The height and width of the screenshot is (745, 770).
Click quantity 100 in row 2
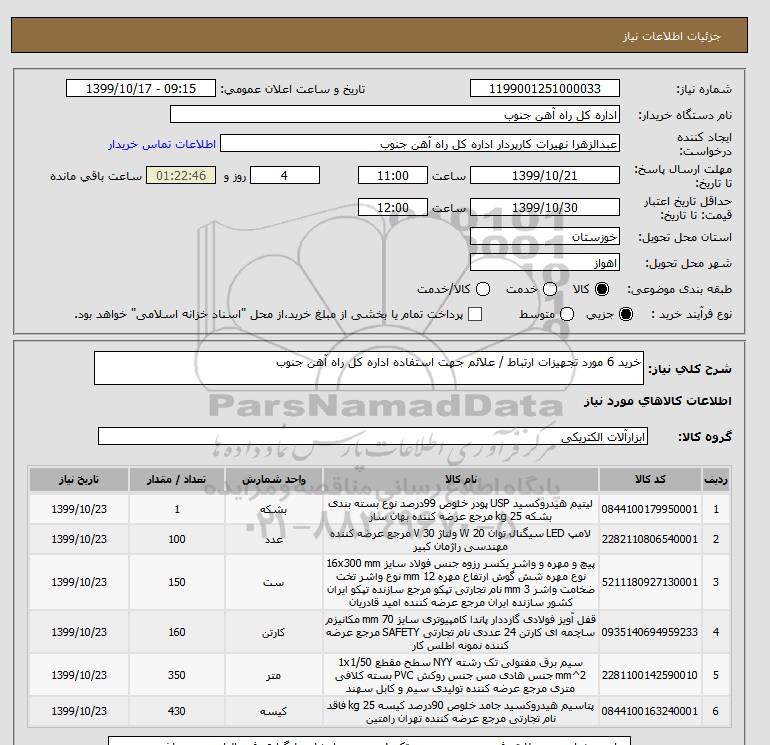point(177,539)
